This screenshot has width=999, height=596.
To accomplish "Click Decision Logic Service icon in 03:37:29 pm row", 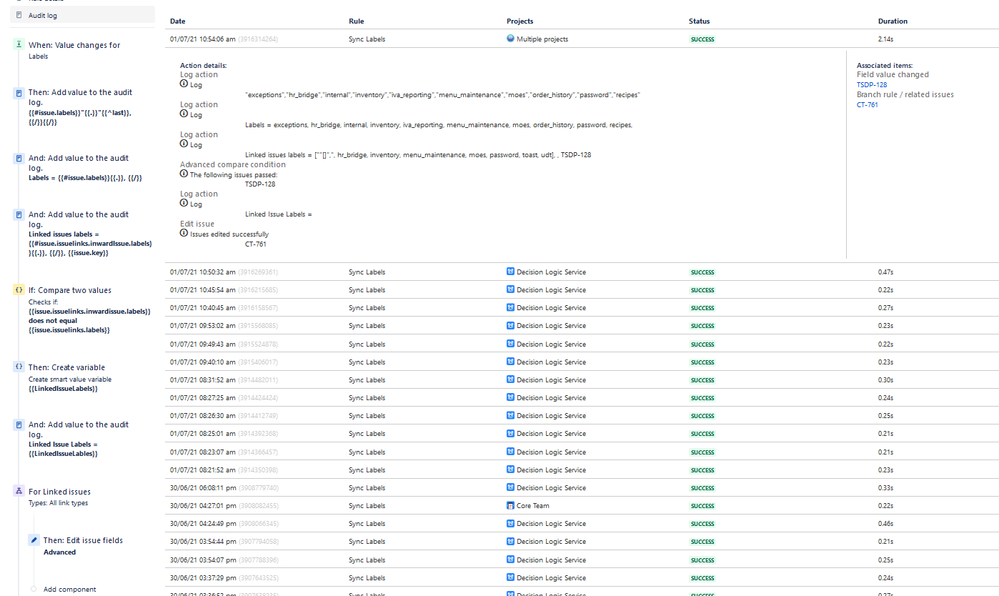I will tap(510, 577).
